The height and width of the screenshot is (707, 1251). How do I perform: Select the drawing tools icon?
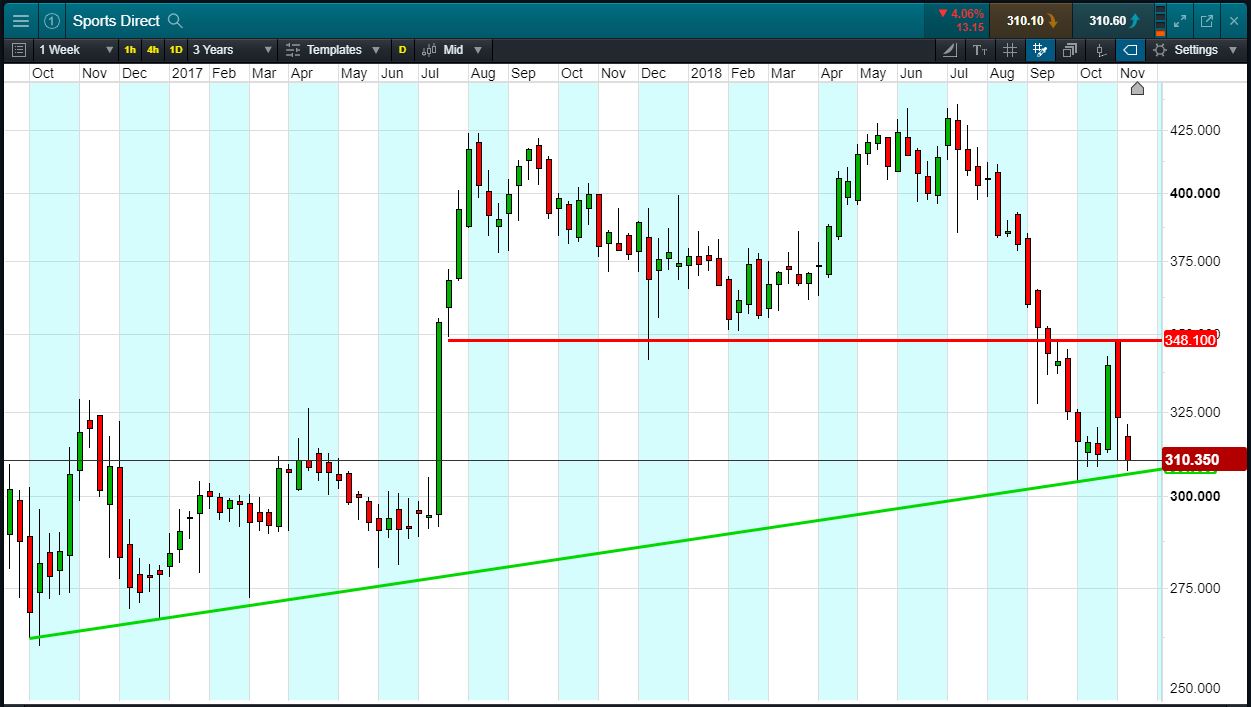click(x=949, y=50)
